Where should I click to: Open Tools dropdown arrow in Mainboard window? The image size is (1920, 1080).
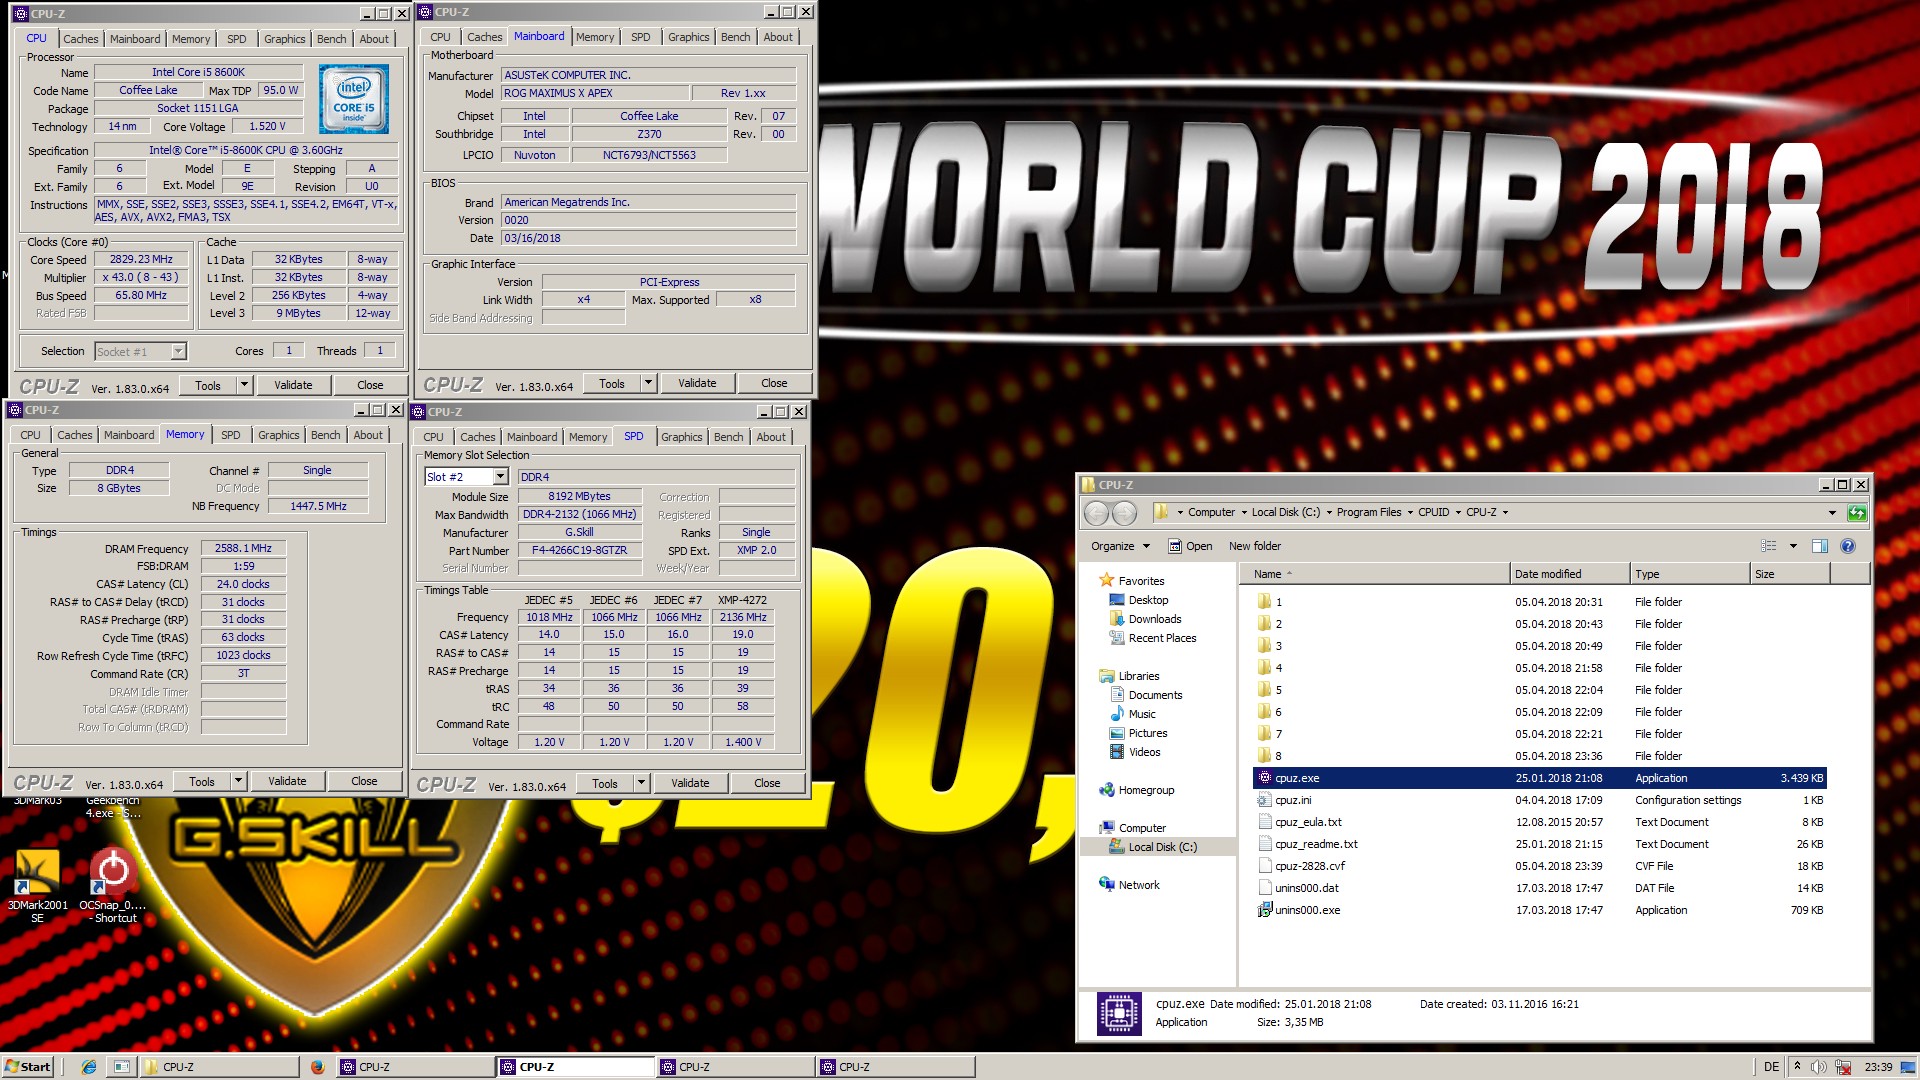tap(648, 383)
